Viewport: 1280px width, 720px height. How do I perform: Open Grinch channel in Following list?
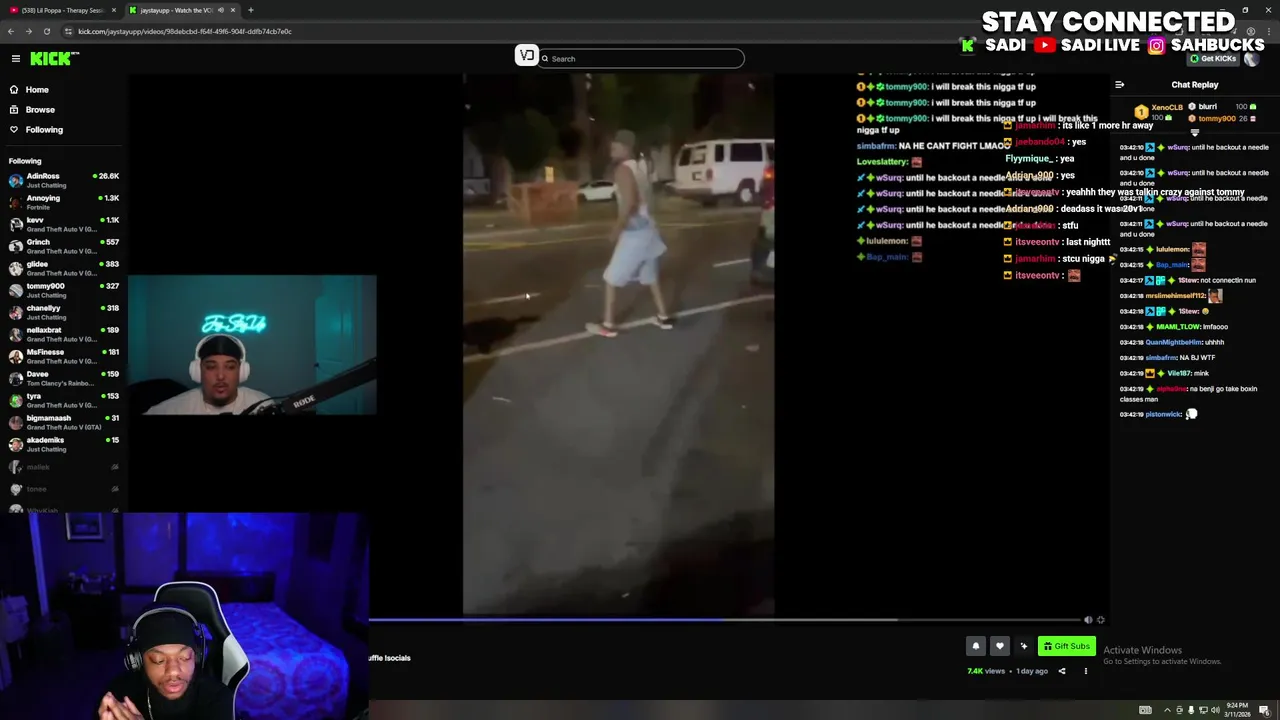[x=62, y=246]
